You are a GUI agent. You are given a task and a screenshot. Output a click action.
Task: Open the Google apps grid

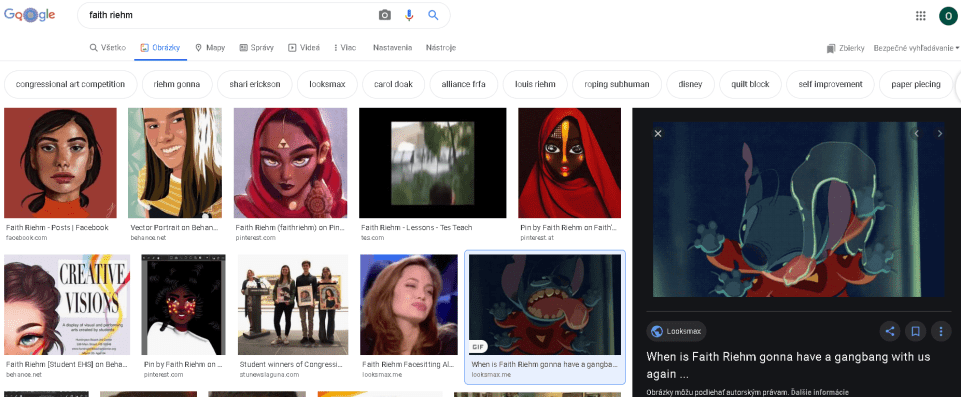point(921,16)
